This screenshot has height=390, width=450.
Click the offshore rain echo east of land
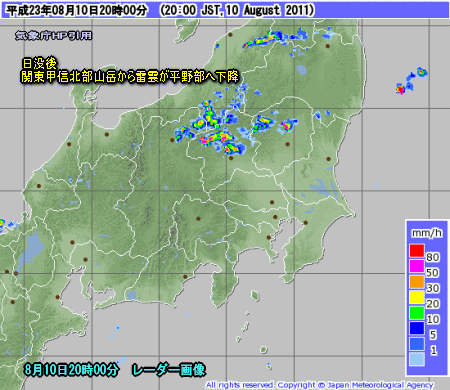411,81
